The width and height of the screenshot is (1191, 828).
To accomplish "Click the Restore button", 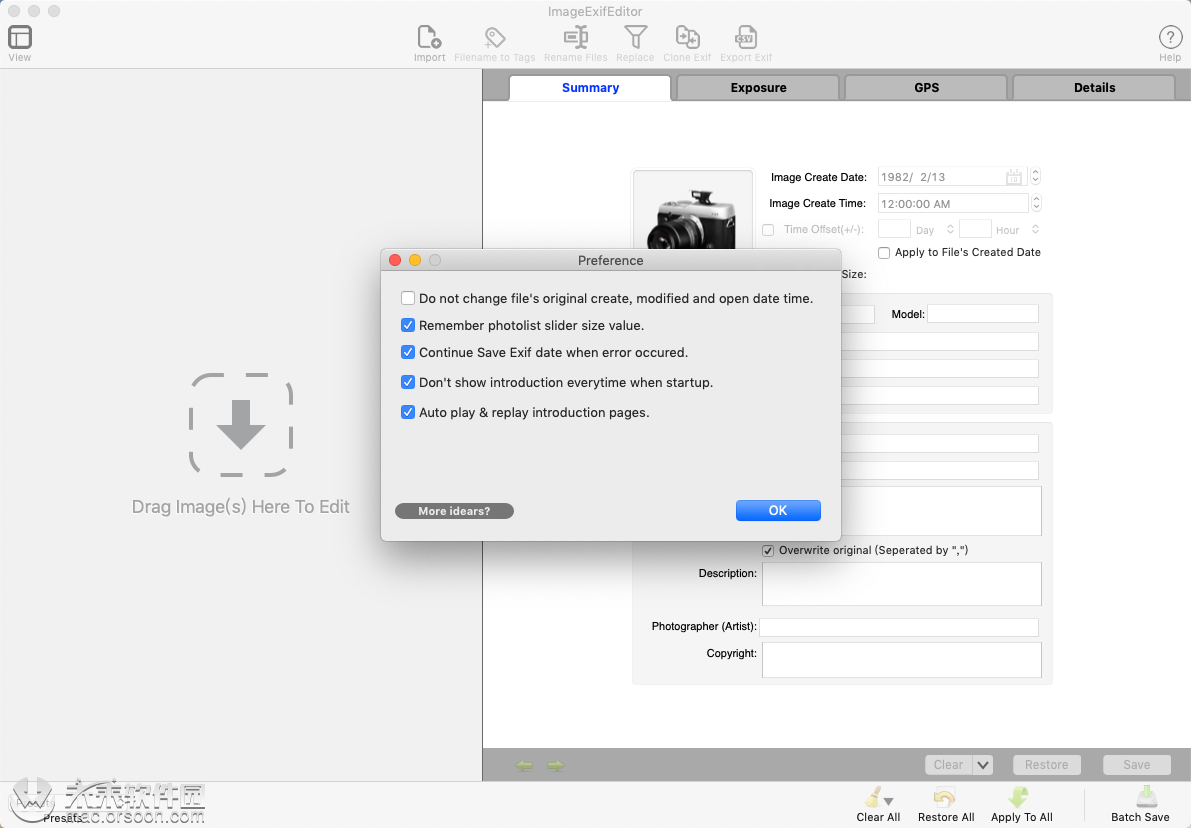I will coord(1046,765).
